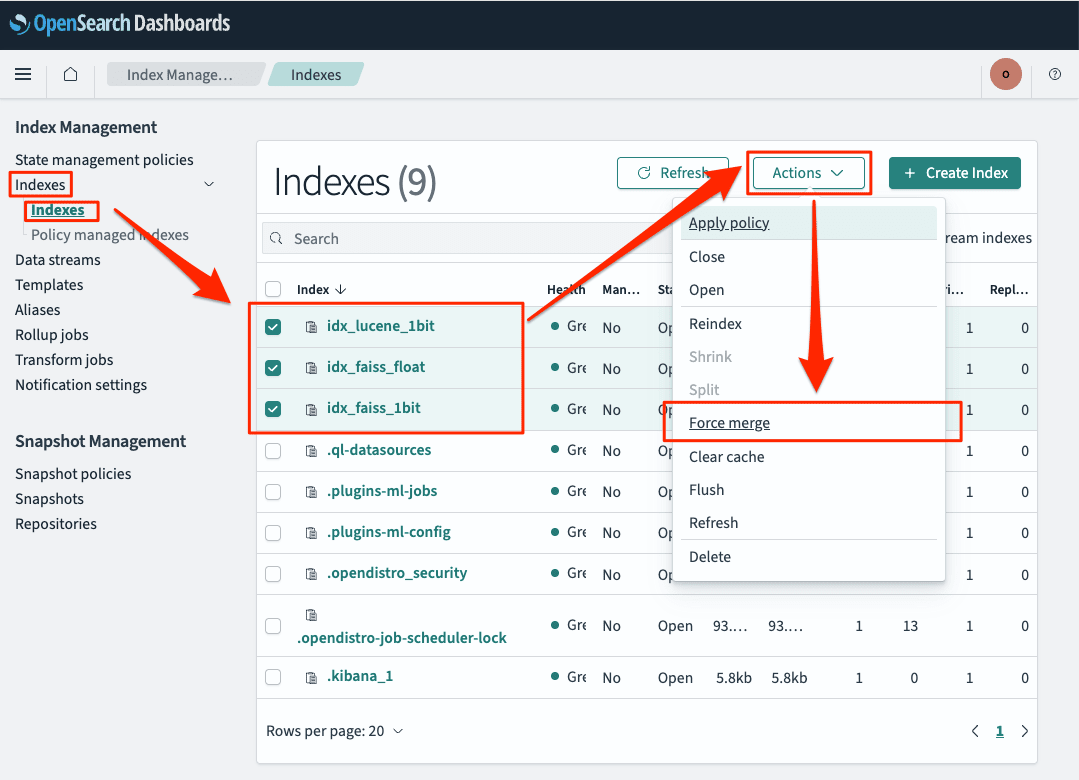Open Transform jobs in sidebar

click(64, 360)
